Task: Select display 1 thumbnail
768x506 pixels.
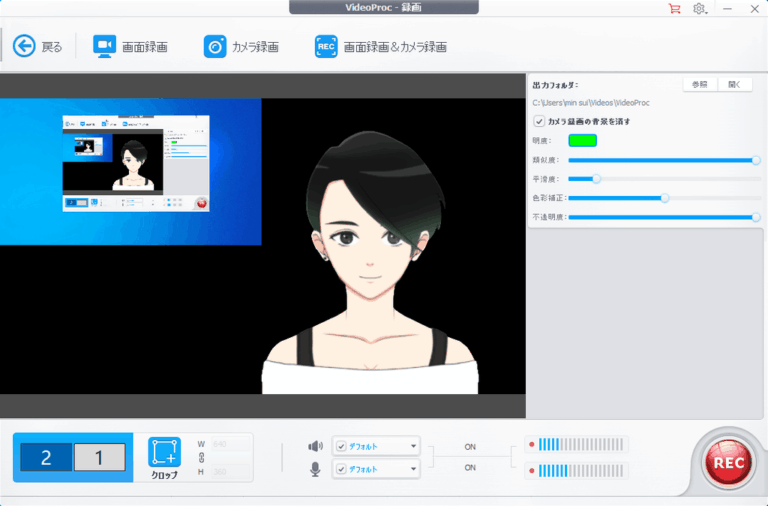Action: click(x=100, y=457)
